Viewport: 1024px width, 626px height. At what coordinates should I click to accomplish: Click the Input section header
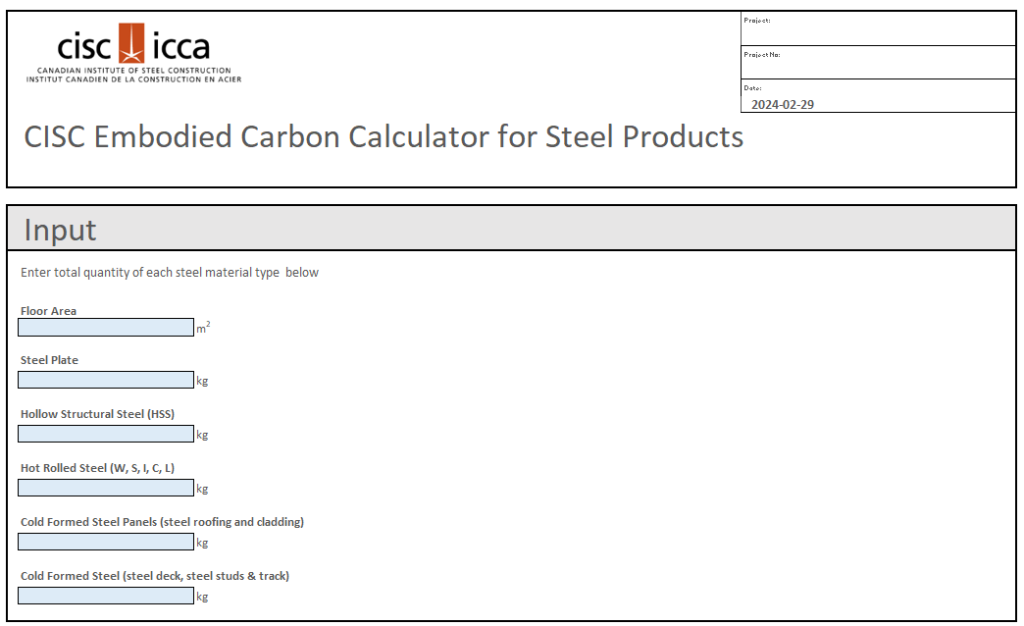coord(62,229)
